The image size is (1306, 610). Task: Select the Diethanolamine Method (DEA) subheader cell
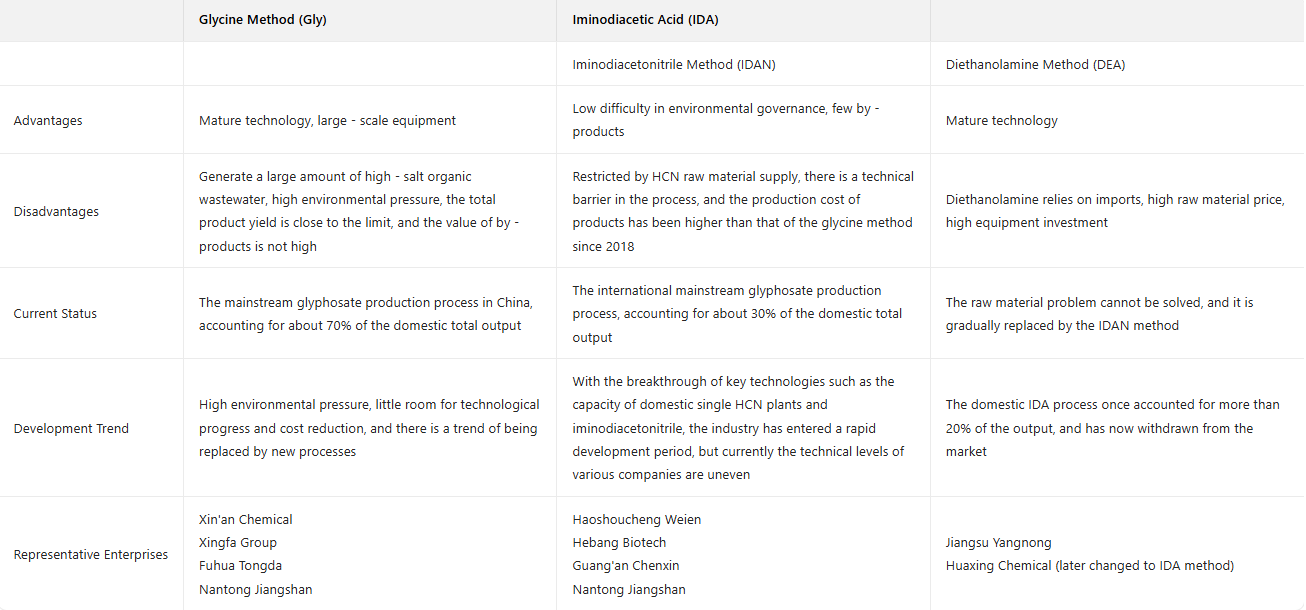pos(1034,64)
